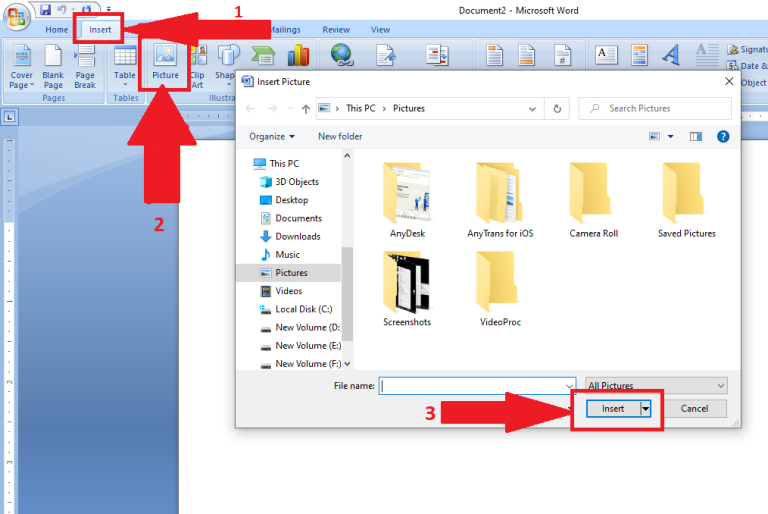Select the AnyTrans for iOS folder

point(500,200)
